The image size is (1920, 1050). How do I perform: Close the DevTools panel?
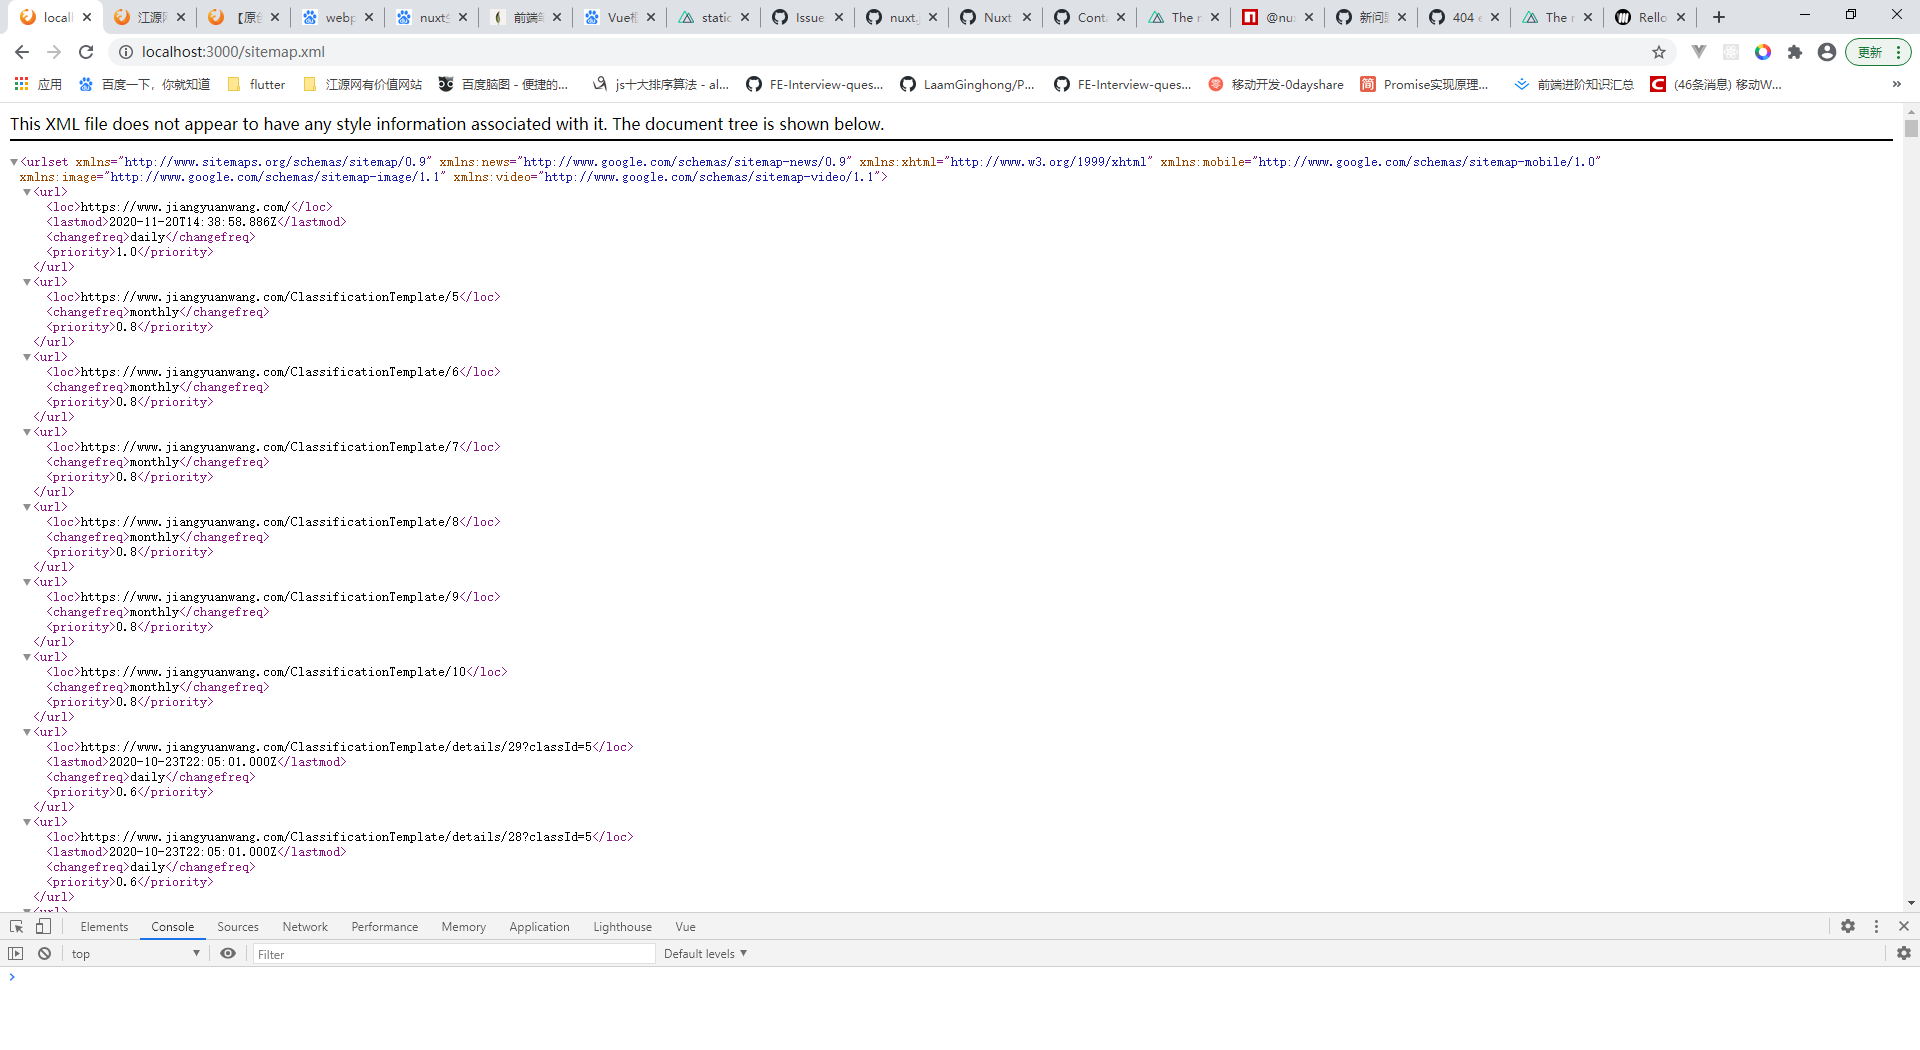(1904, 927)
